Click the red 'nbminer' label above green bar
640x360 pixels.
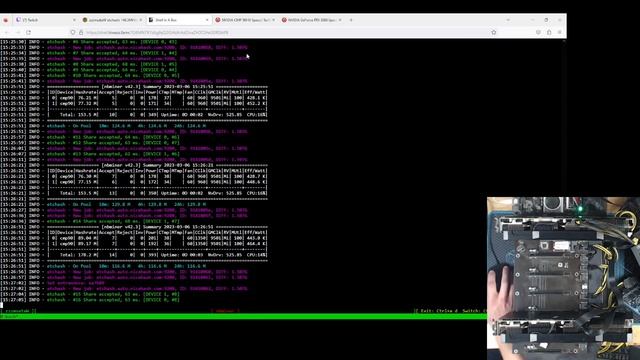tap(225, 311)
